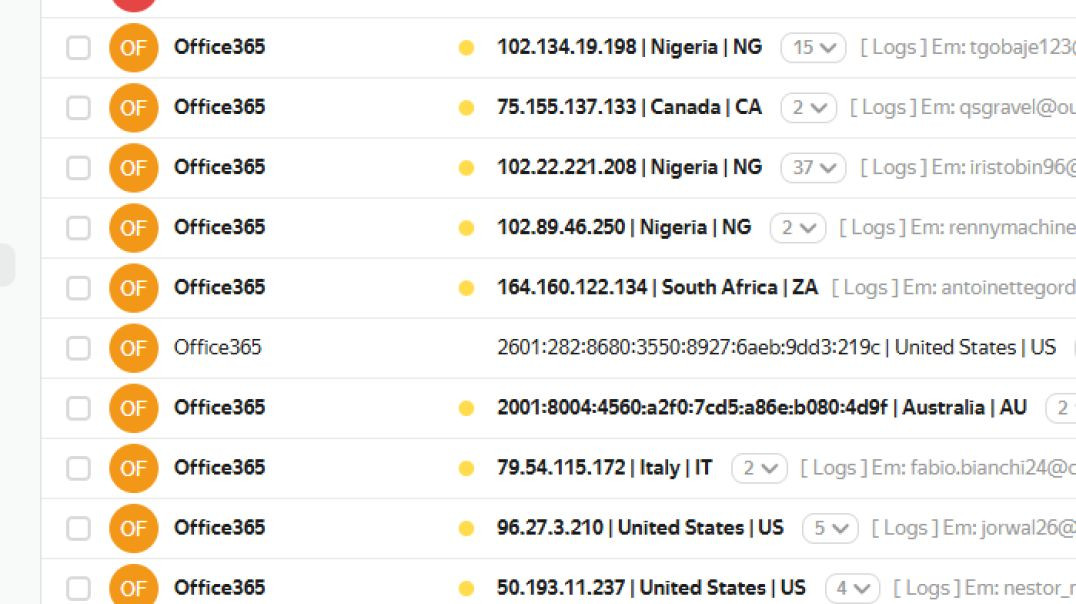Click the OF avatar in the Australia row
This screenshot has width=1076, height=604.
(134, 408)
